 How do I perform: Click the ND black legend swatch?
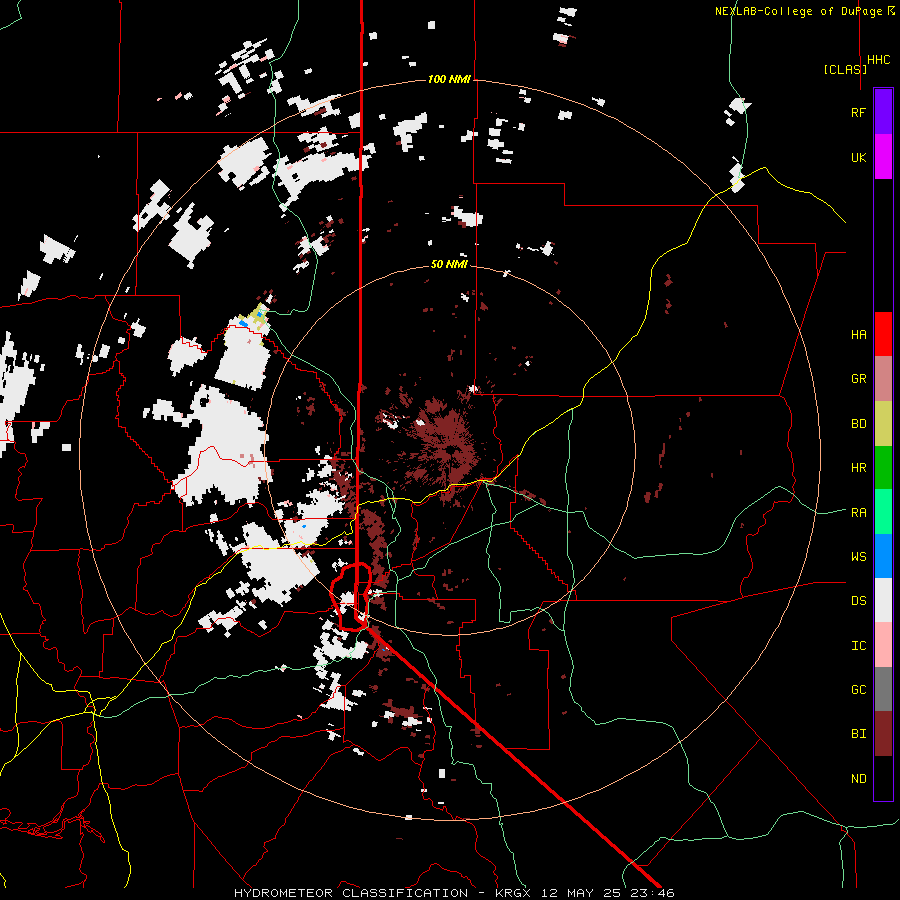click(x=883, y=778)
